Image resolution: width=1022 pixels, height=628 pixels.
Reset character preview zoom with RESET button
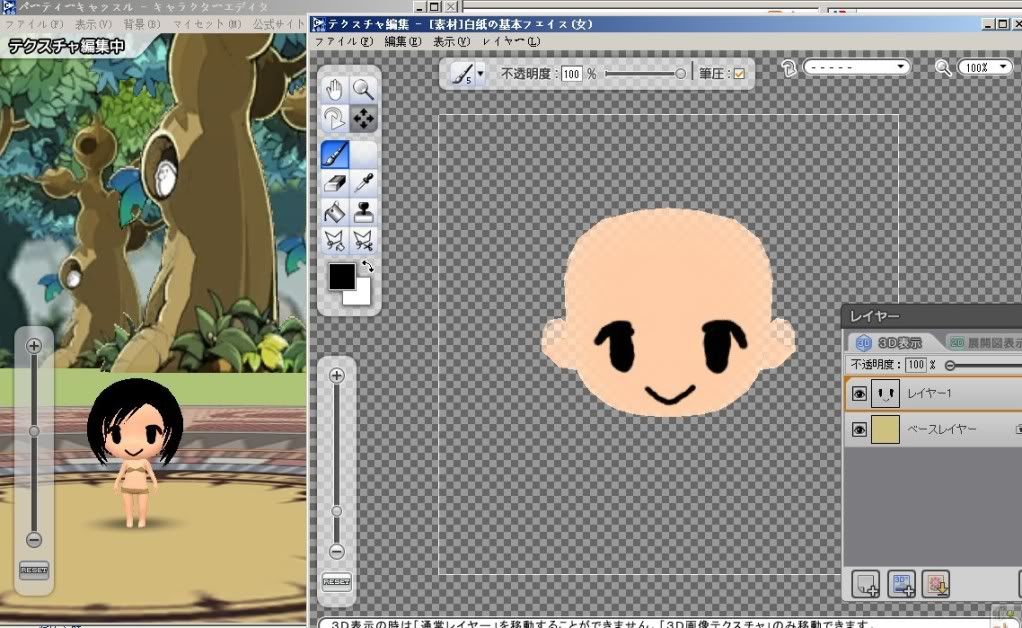coord(34,570)
